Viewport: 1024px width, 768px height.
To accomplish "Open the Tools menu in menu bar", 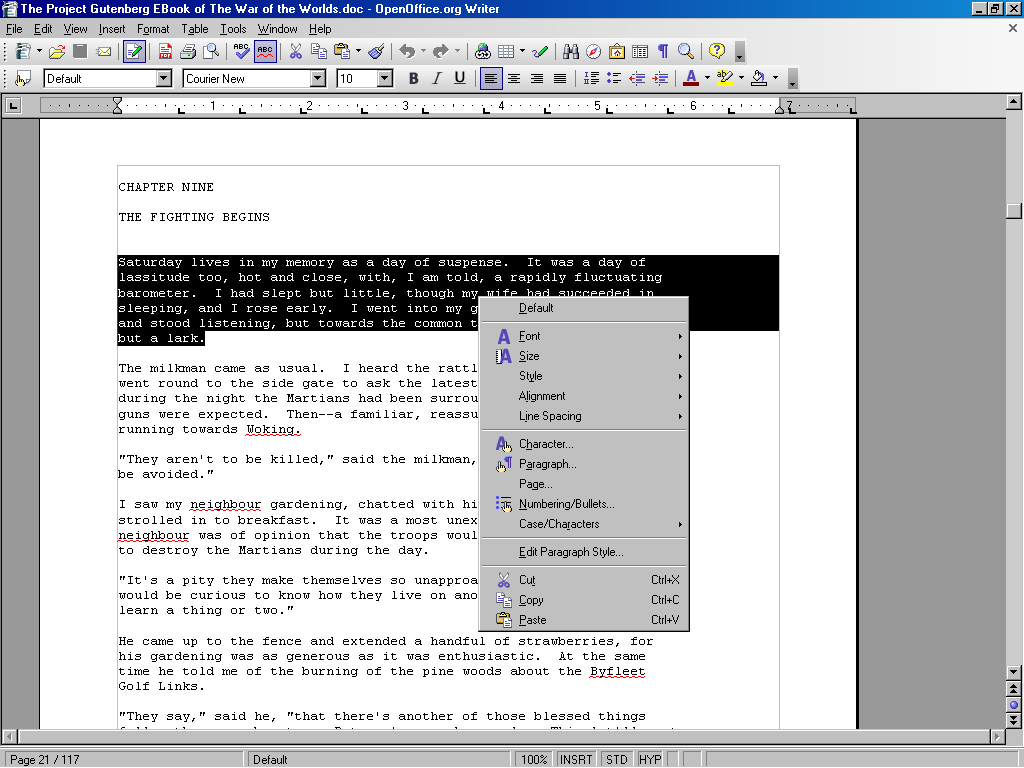I will pyautogui.click(x=233, y=29).
